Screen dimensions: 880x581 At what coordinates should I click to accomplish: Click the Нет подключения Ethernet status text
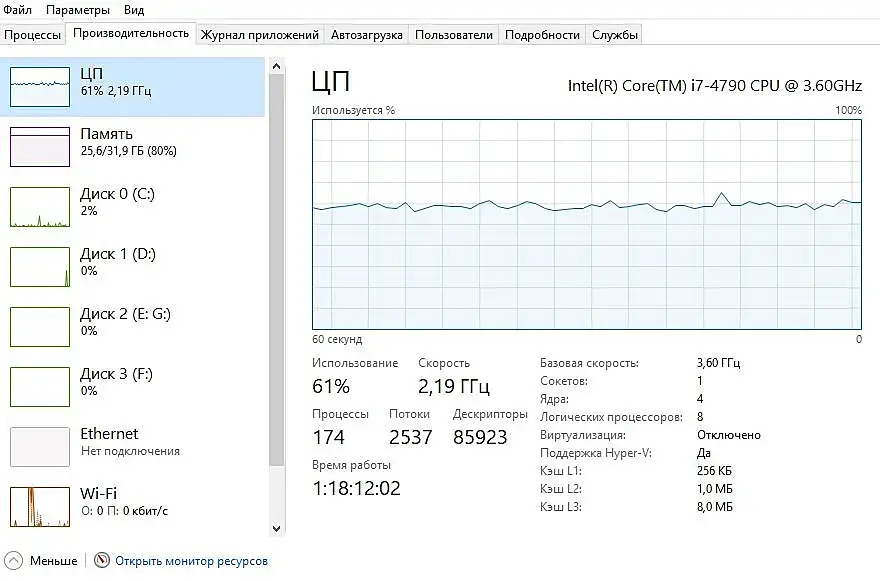click(130, 451)
